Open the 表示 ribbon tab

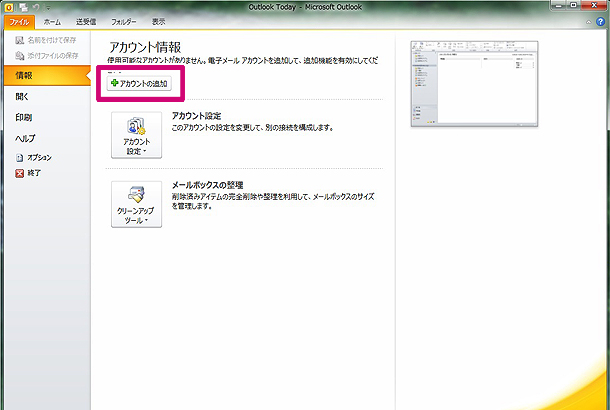[x=158, y=22]
